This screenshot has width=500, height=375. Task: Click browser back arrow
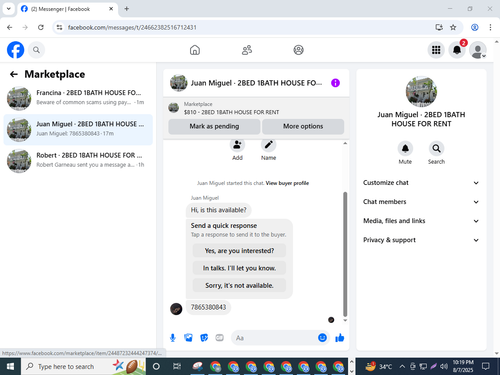pos(10,27)
